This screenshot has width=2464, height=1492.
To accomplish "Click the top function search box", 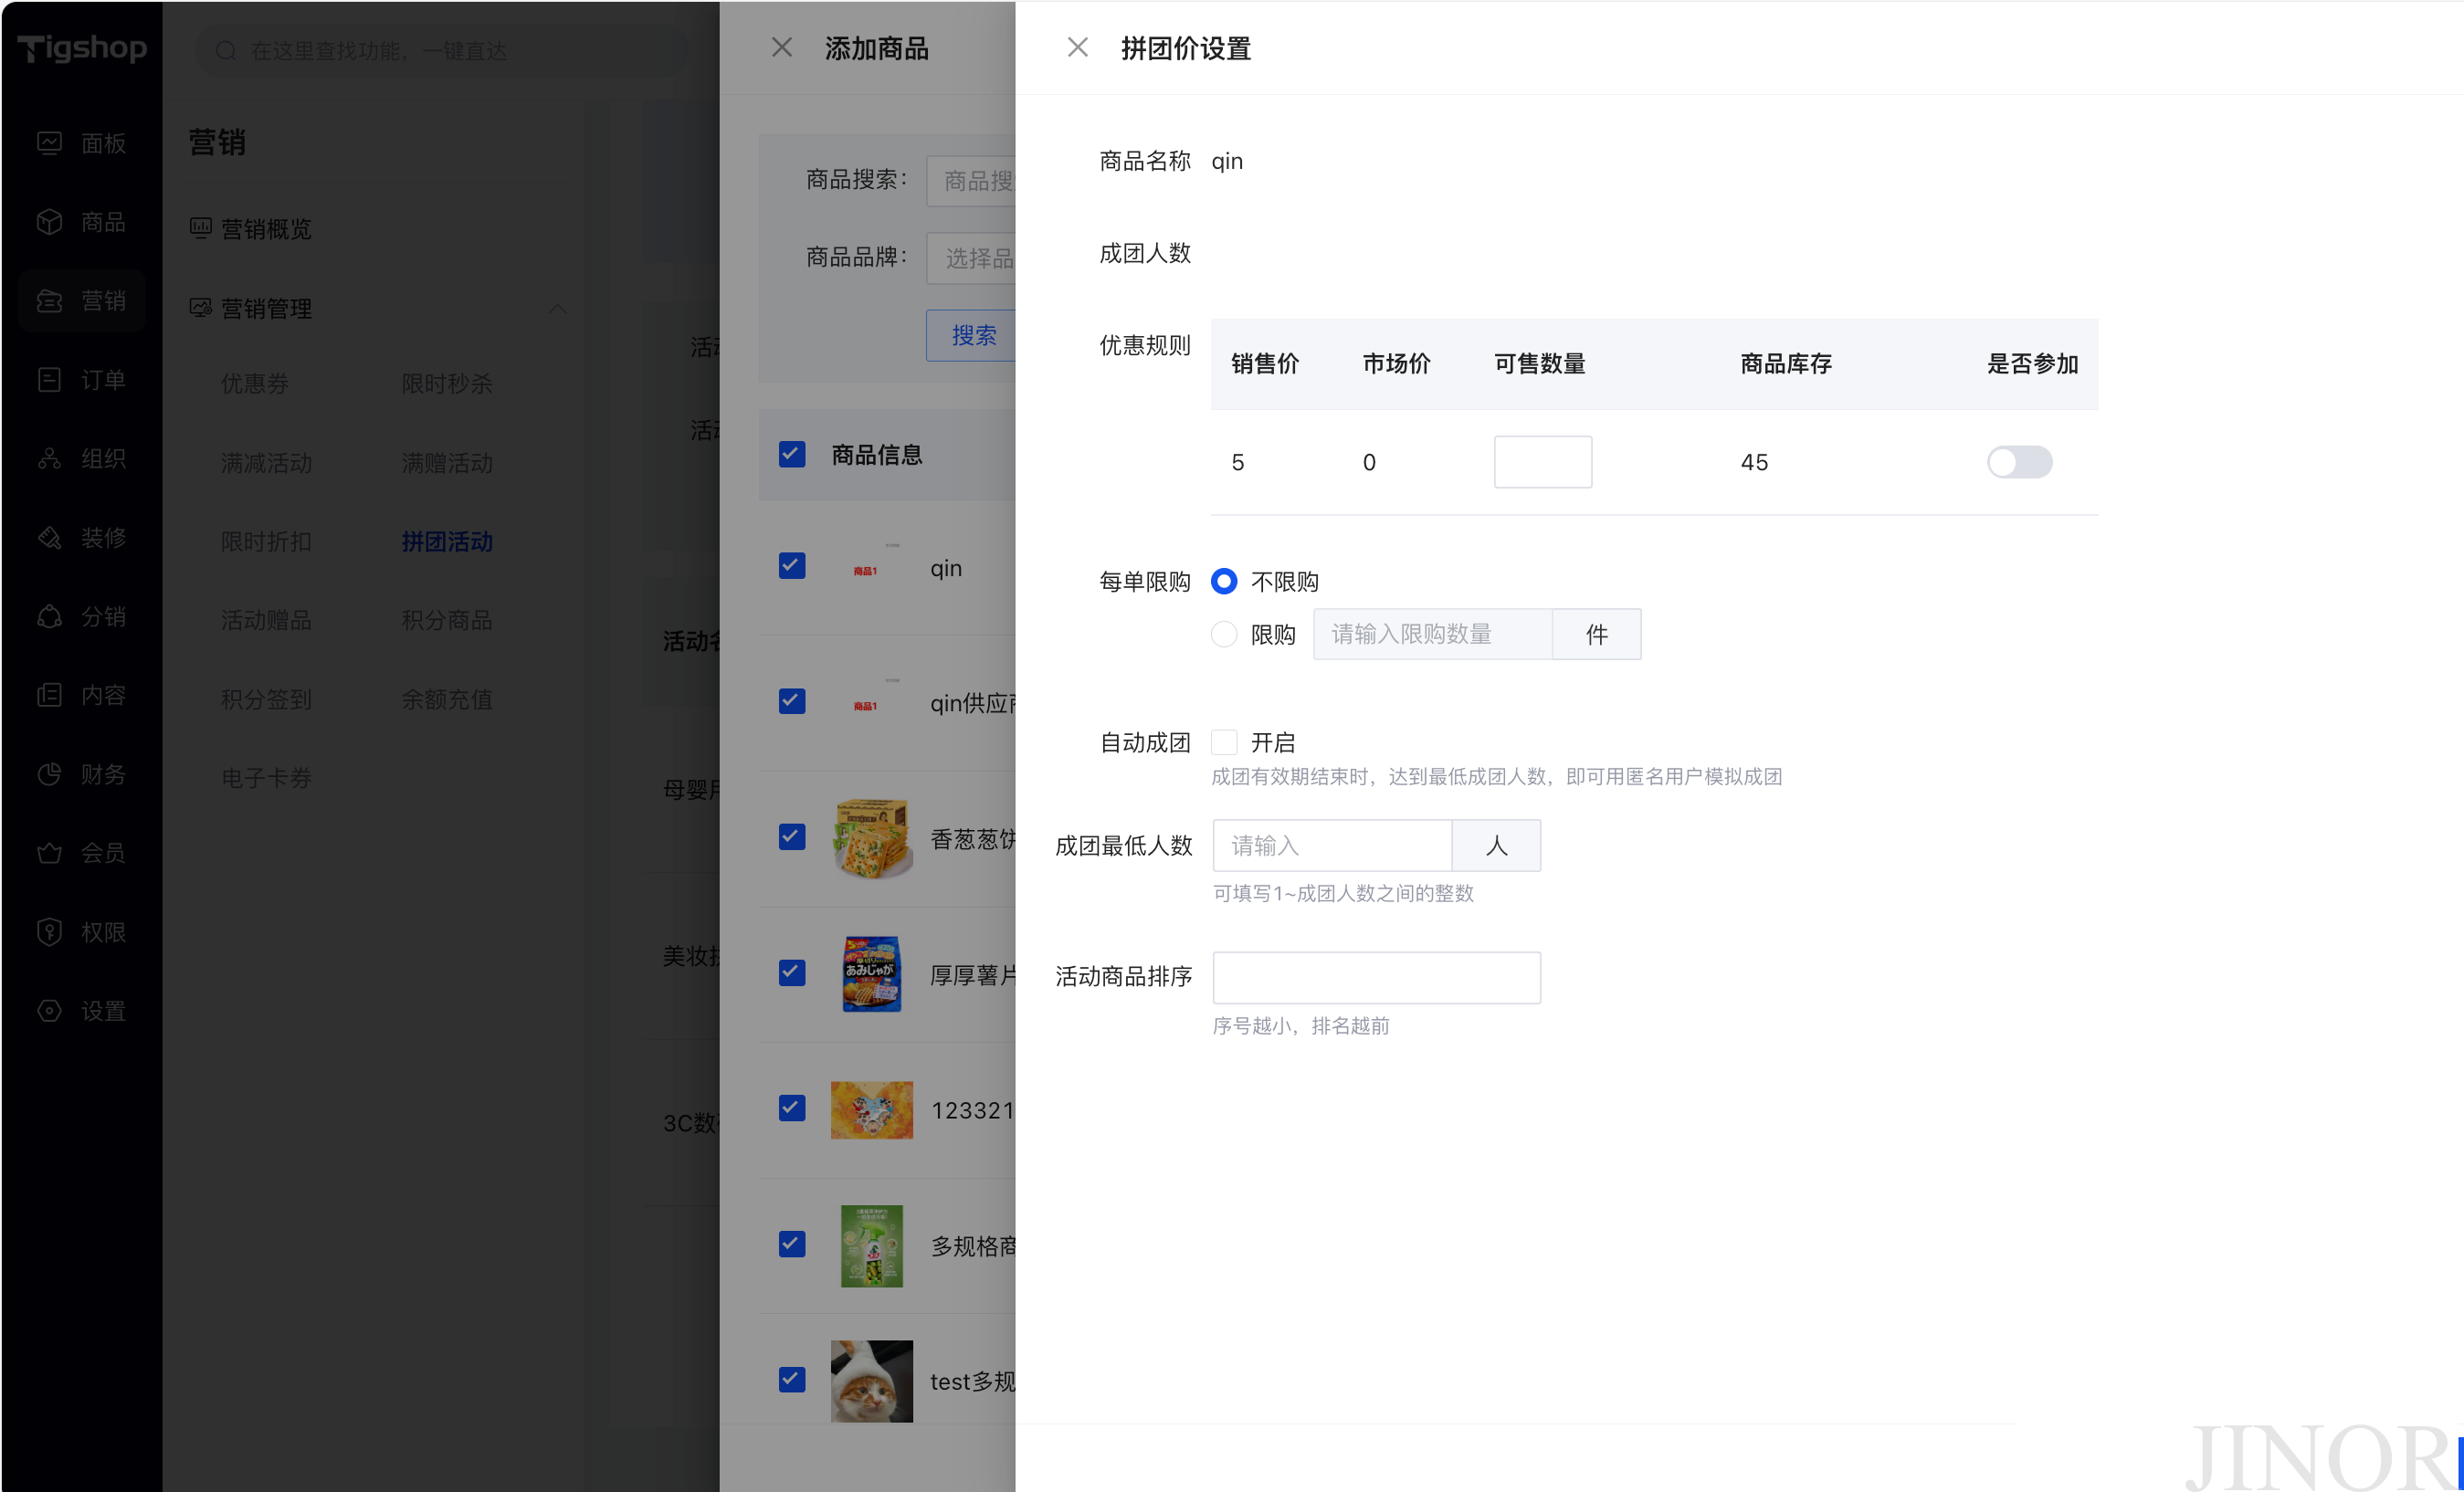I will coord(441,50).
